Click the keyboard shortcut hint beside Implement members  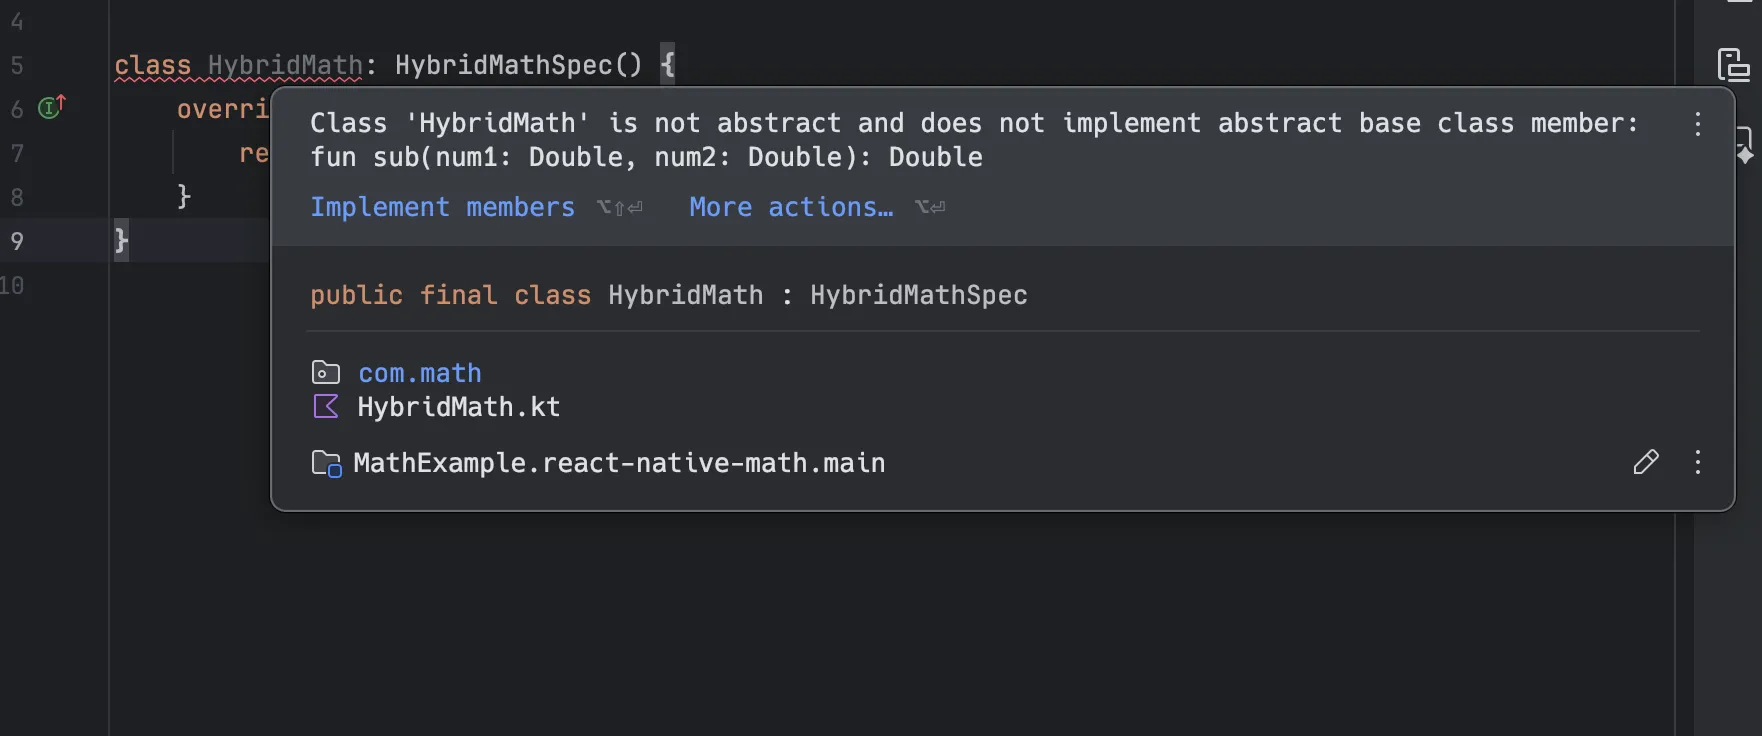[x=619, y=207]
